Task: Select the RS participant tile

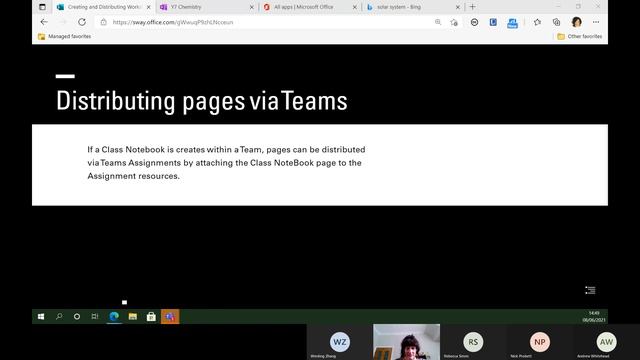Action: coord(473,342)
